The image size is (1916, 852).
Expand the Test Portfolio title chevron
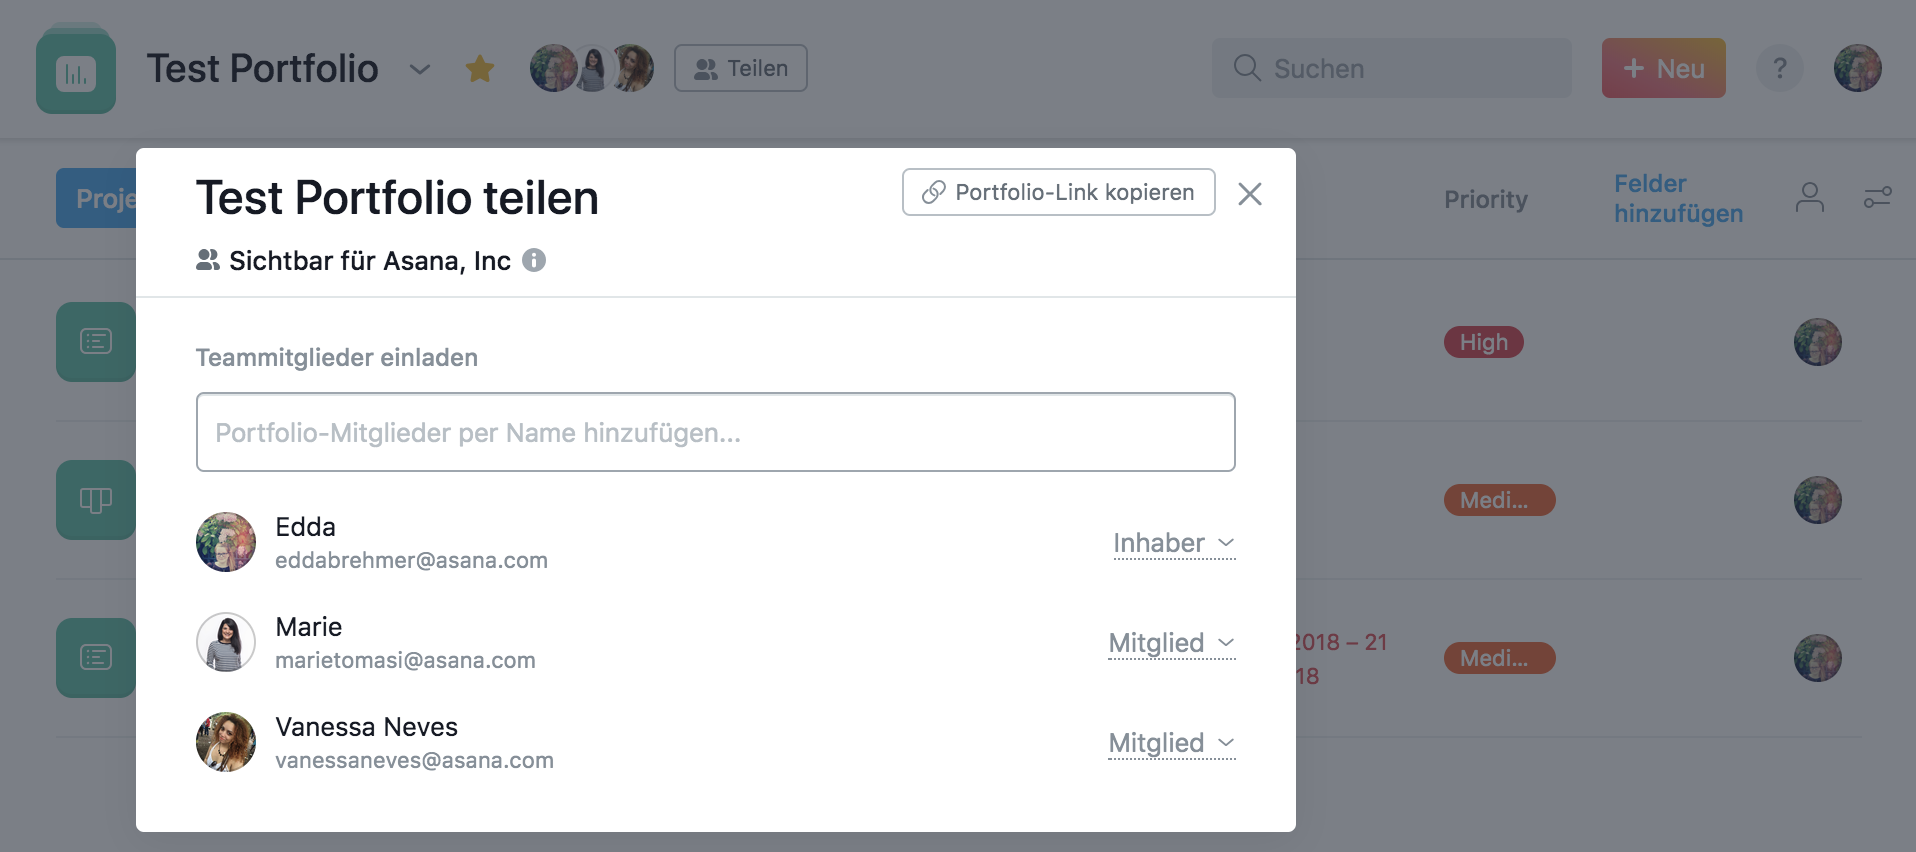click(x=420, y=70)
